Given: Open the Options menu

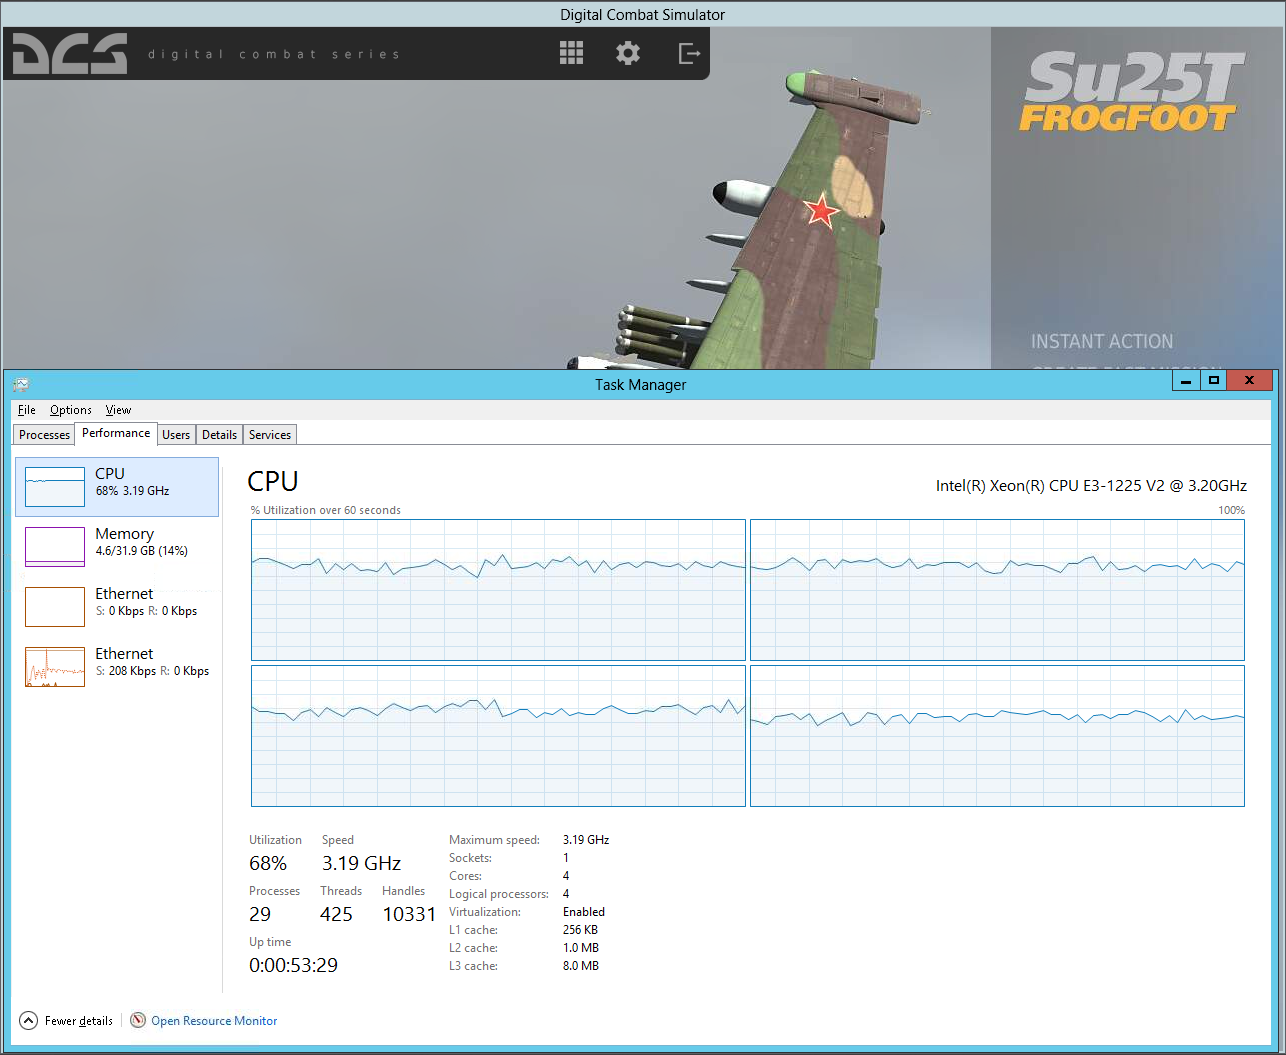Looking at the screenshot, I should coord(71,410).
